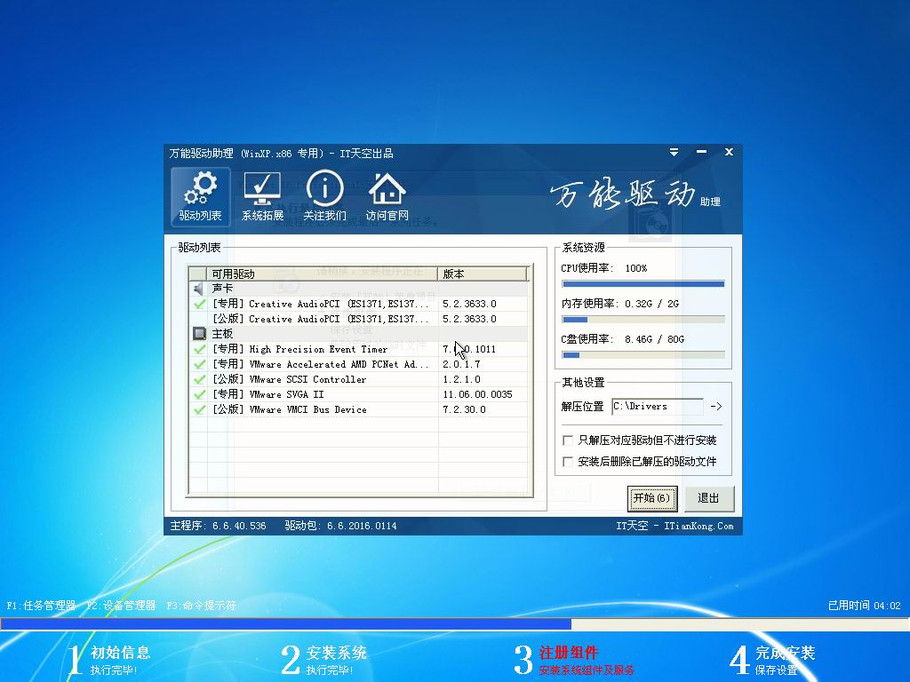Open the 驱动列表 gear icon tab
The width and height of the screenshot is (910, 682).
point(200,197)
